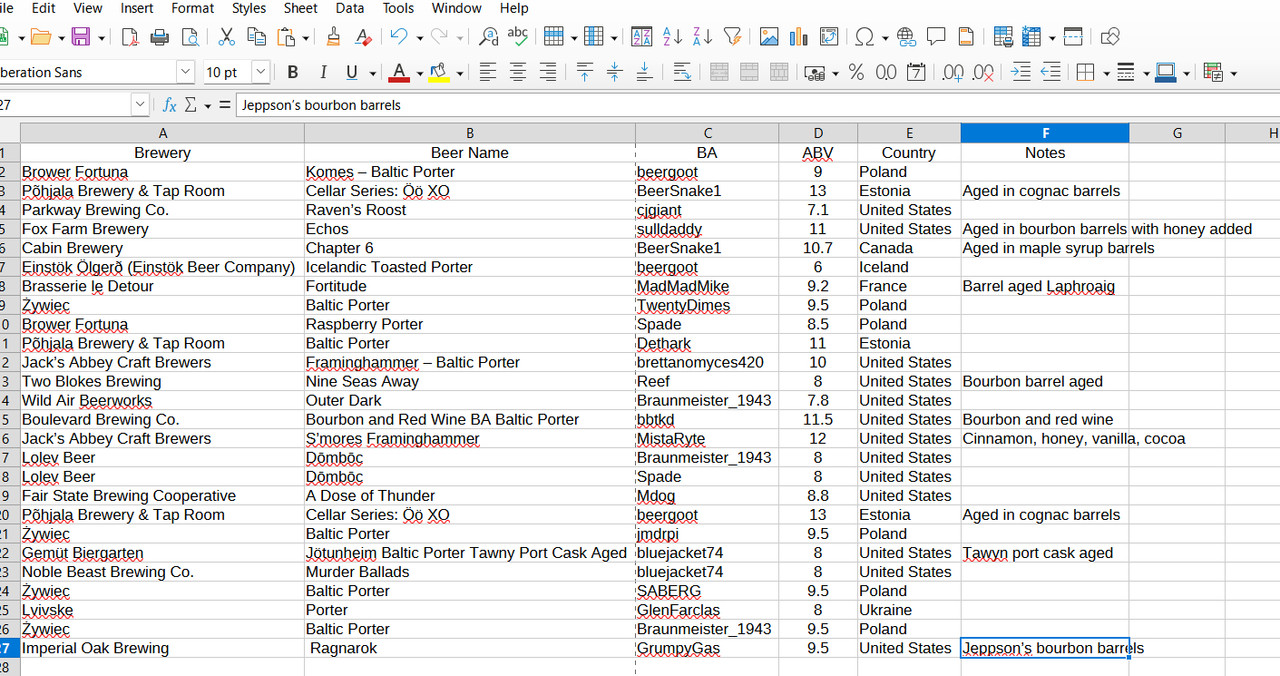Open Headers and Footers icon
This screenshot has height=676, width=1280.
pos(967,37)
